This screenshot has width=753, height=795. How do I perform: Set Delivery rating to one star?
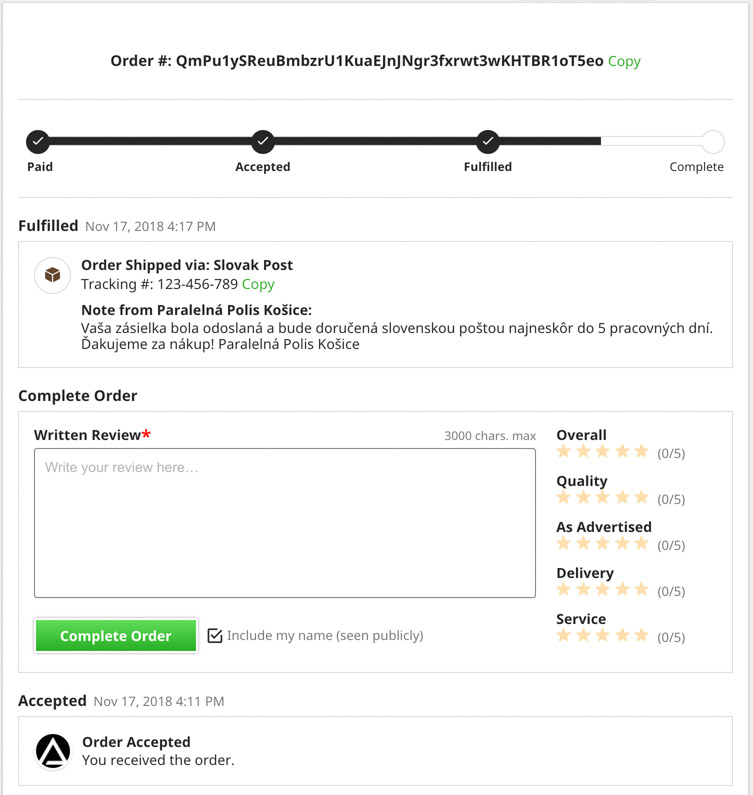coord(564,590)
